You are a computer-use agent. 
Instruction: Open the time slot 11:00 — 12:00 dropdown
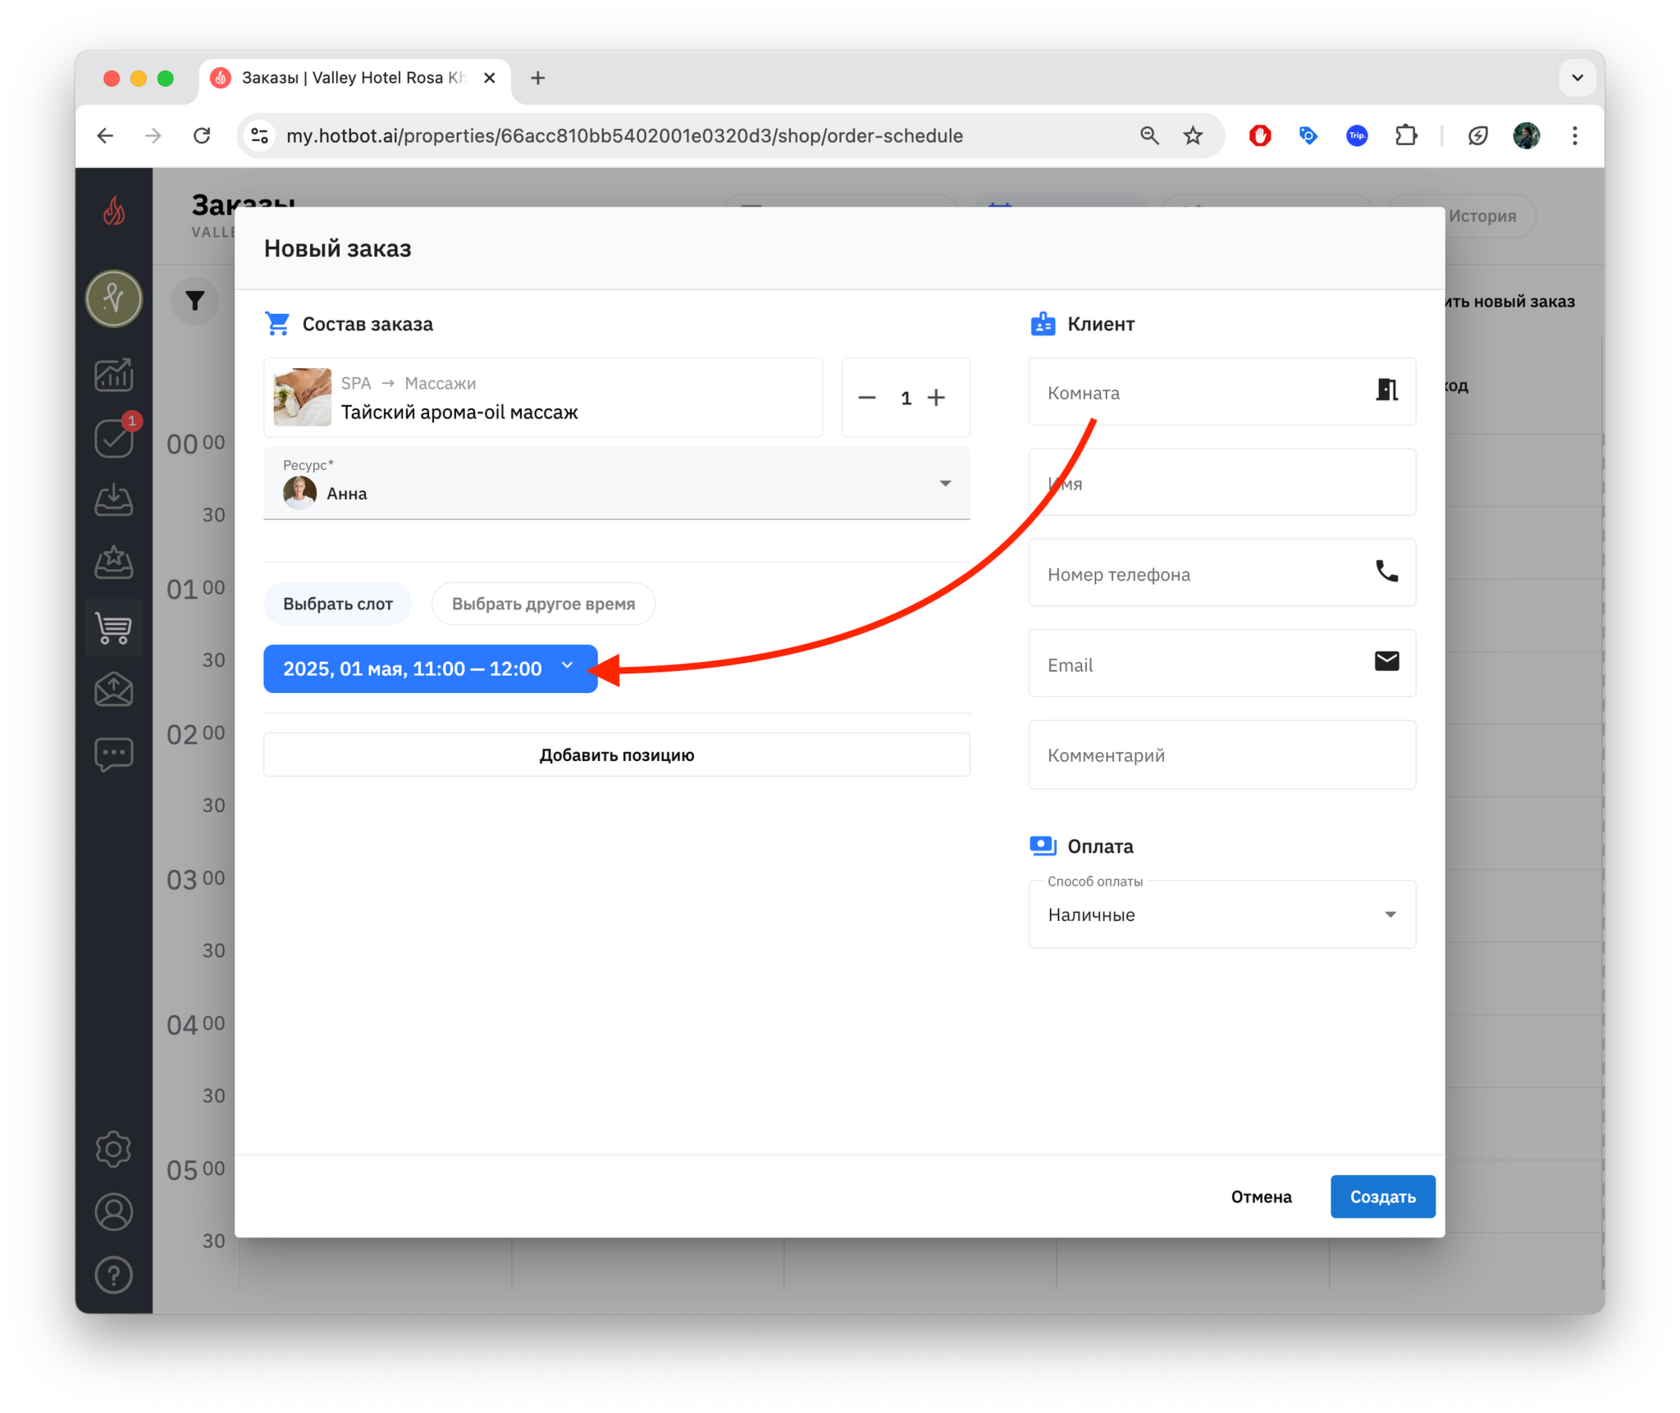point(430,669)
